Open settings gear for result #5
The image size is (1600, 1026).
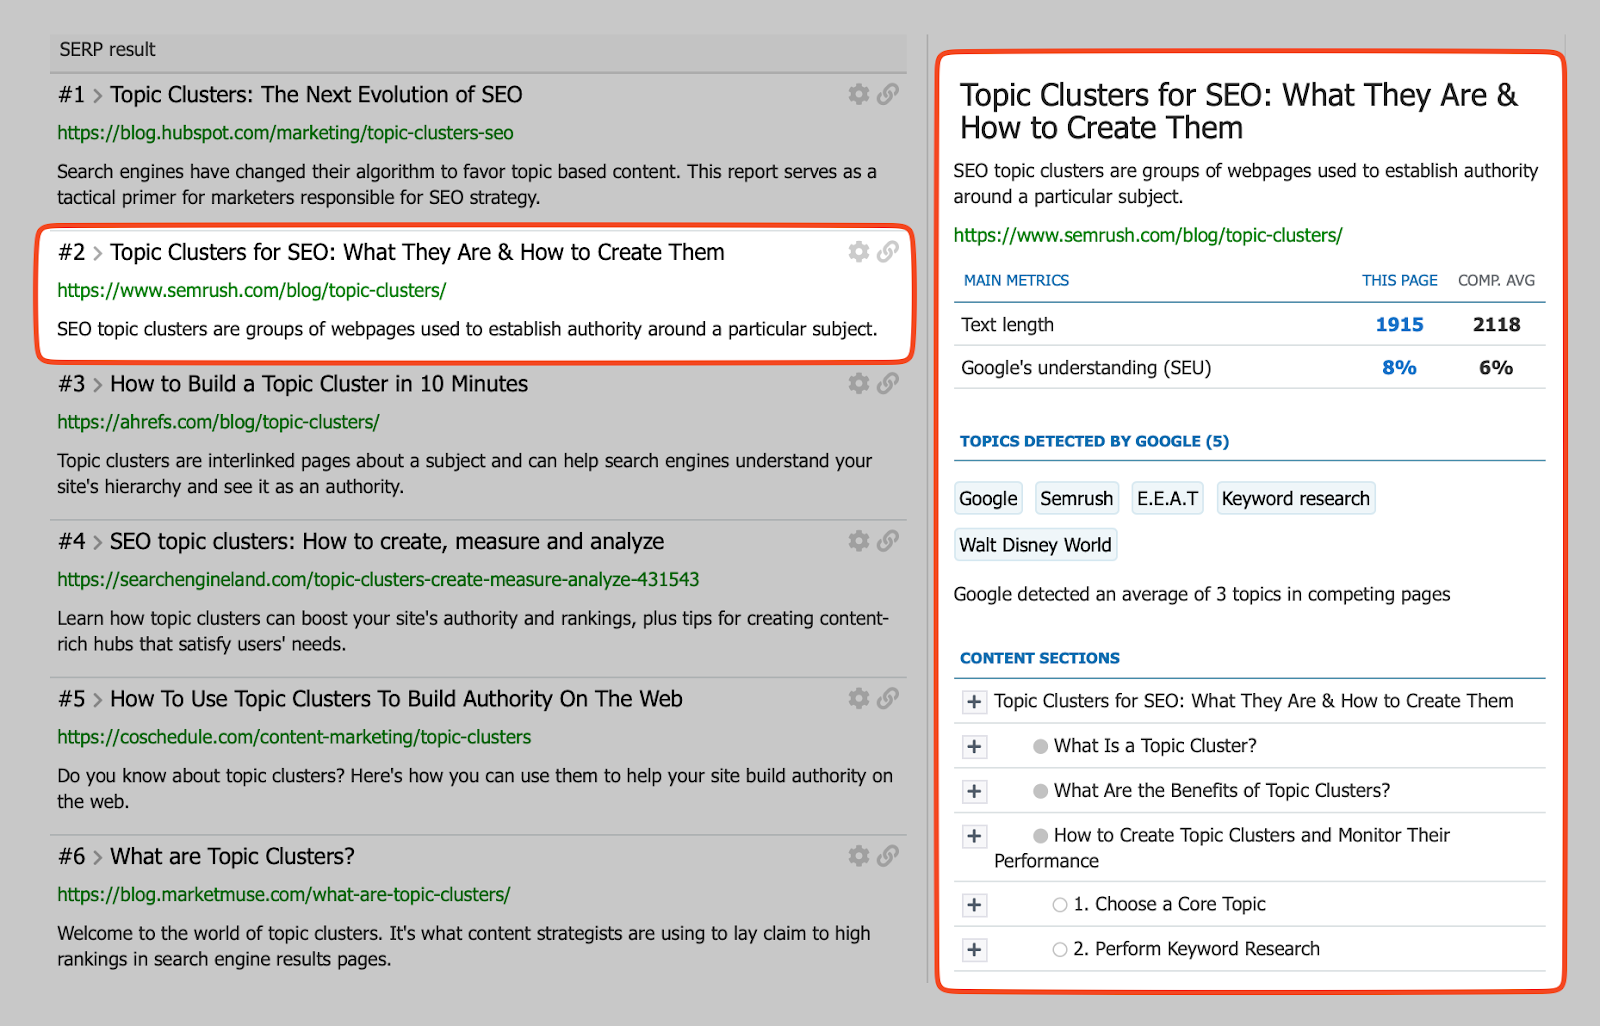[x=858, y=698]
